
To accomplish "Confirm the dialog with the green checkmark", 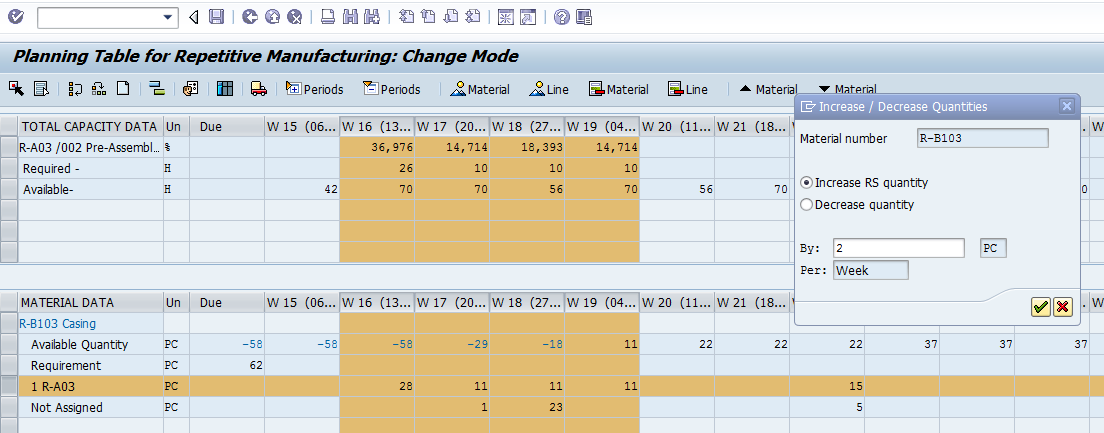I will coord(1041,307).
